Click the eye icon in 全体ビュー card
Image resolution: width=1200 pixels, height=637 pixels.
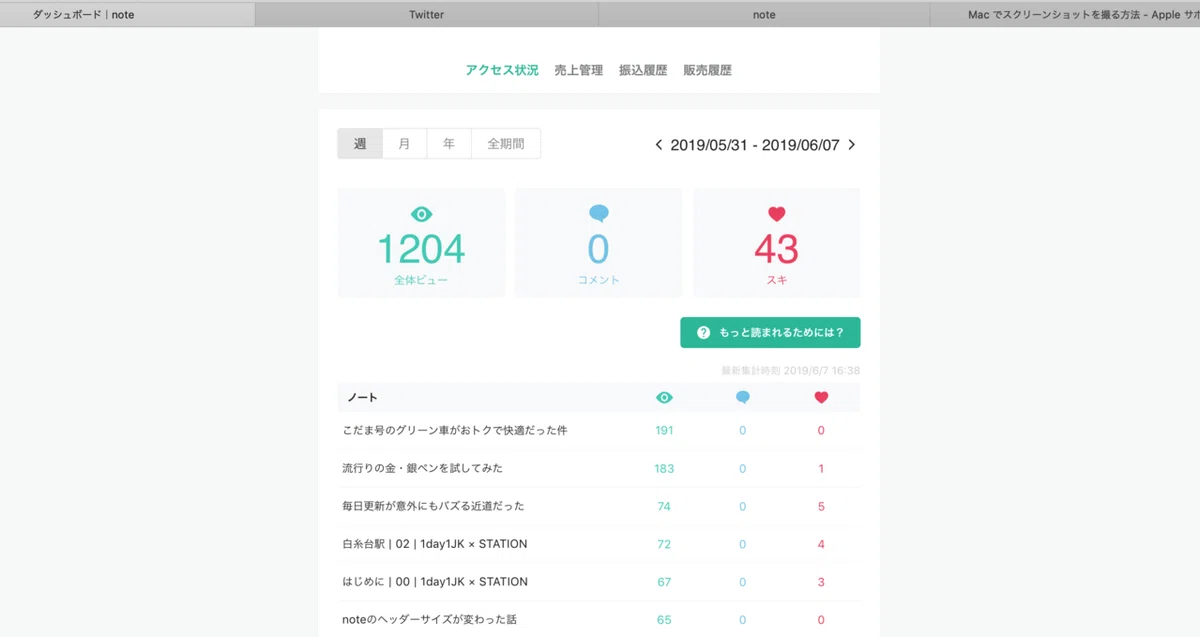421,213
